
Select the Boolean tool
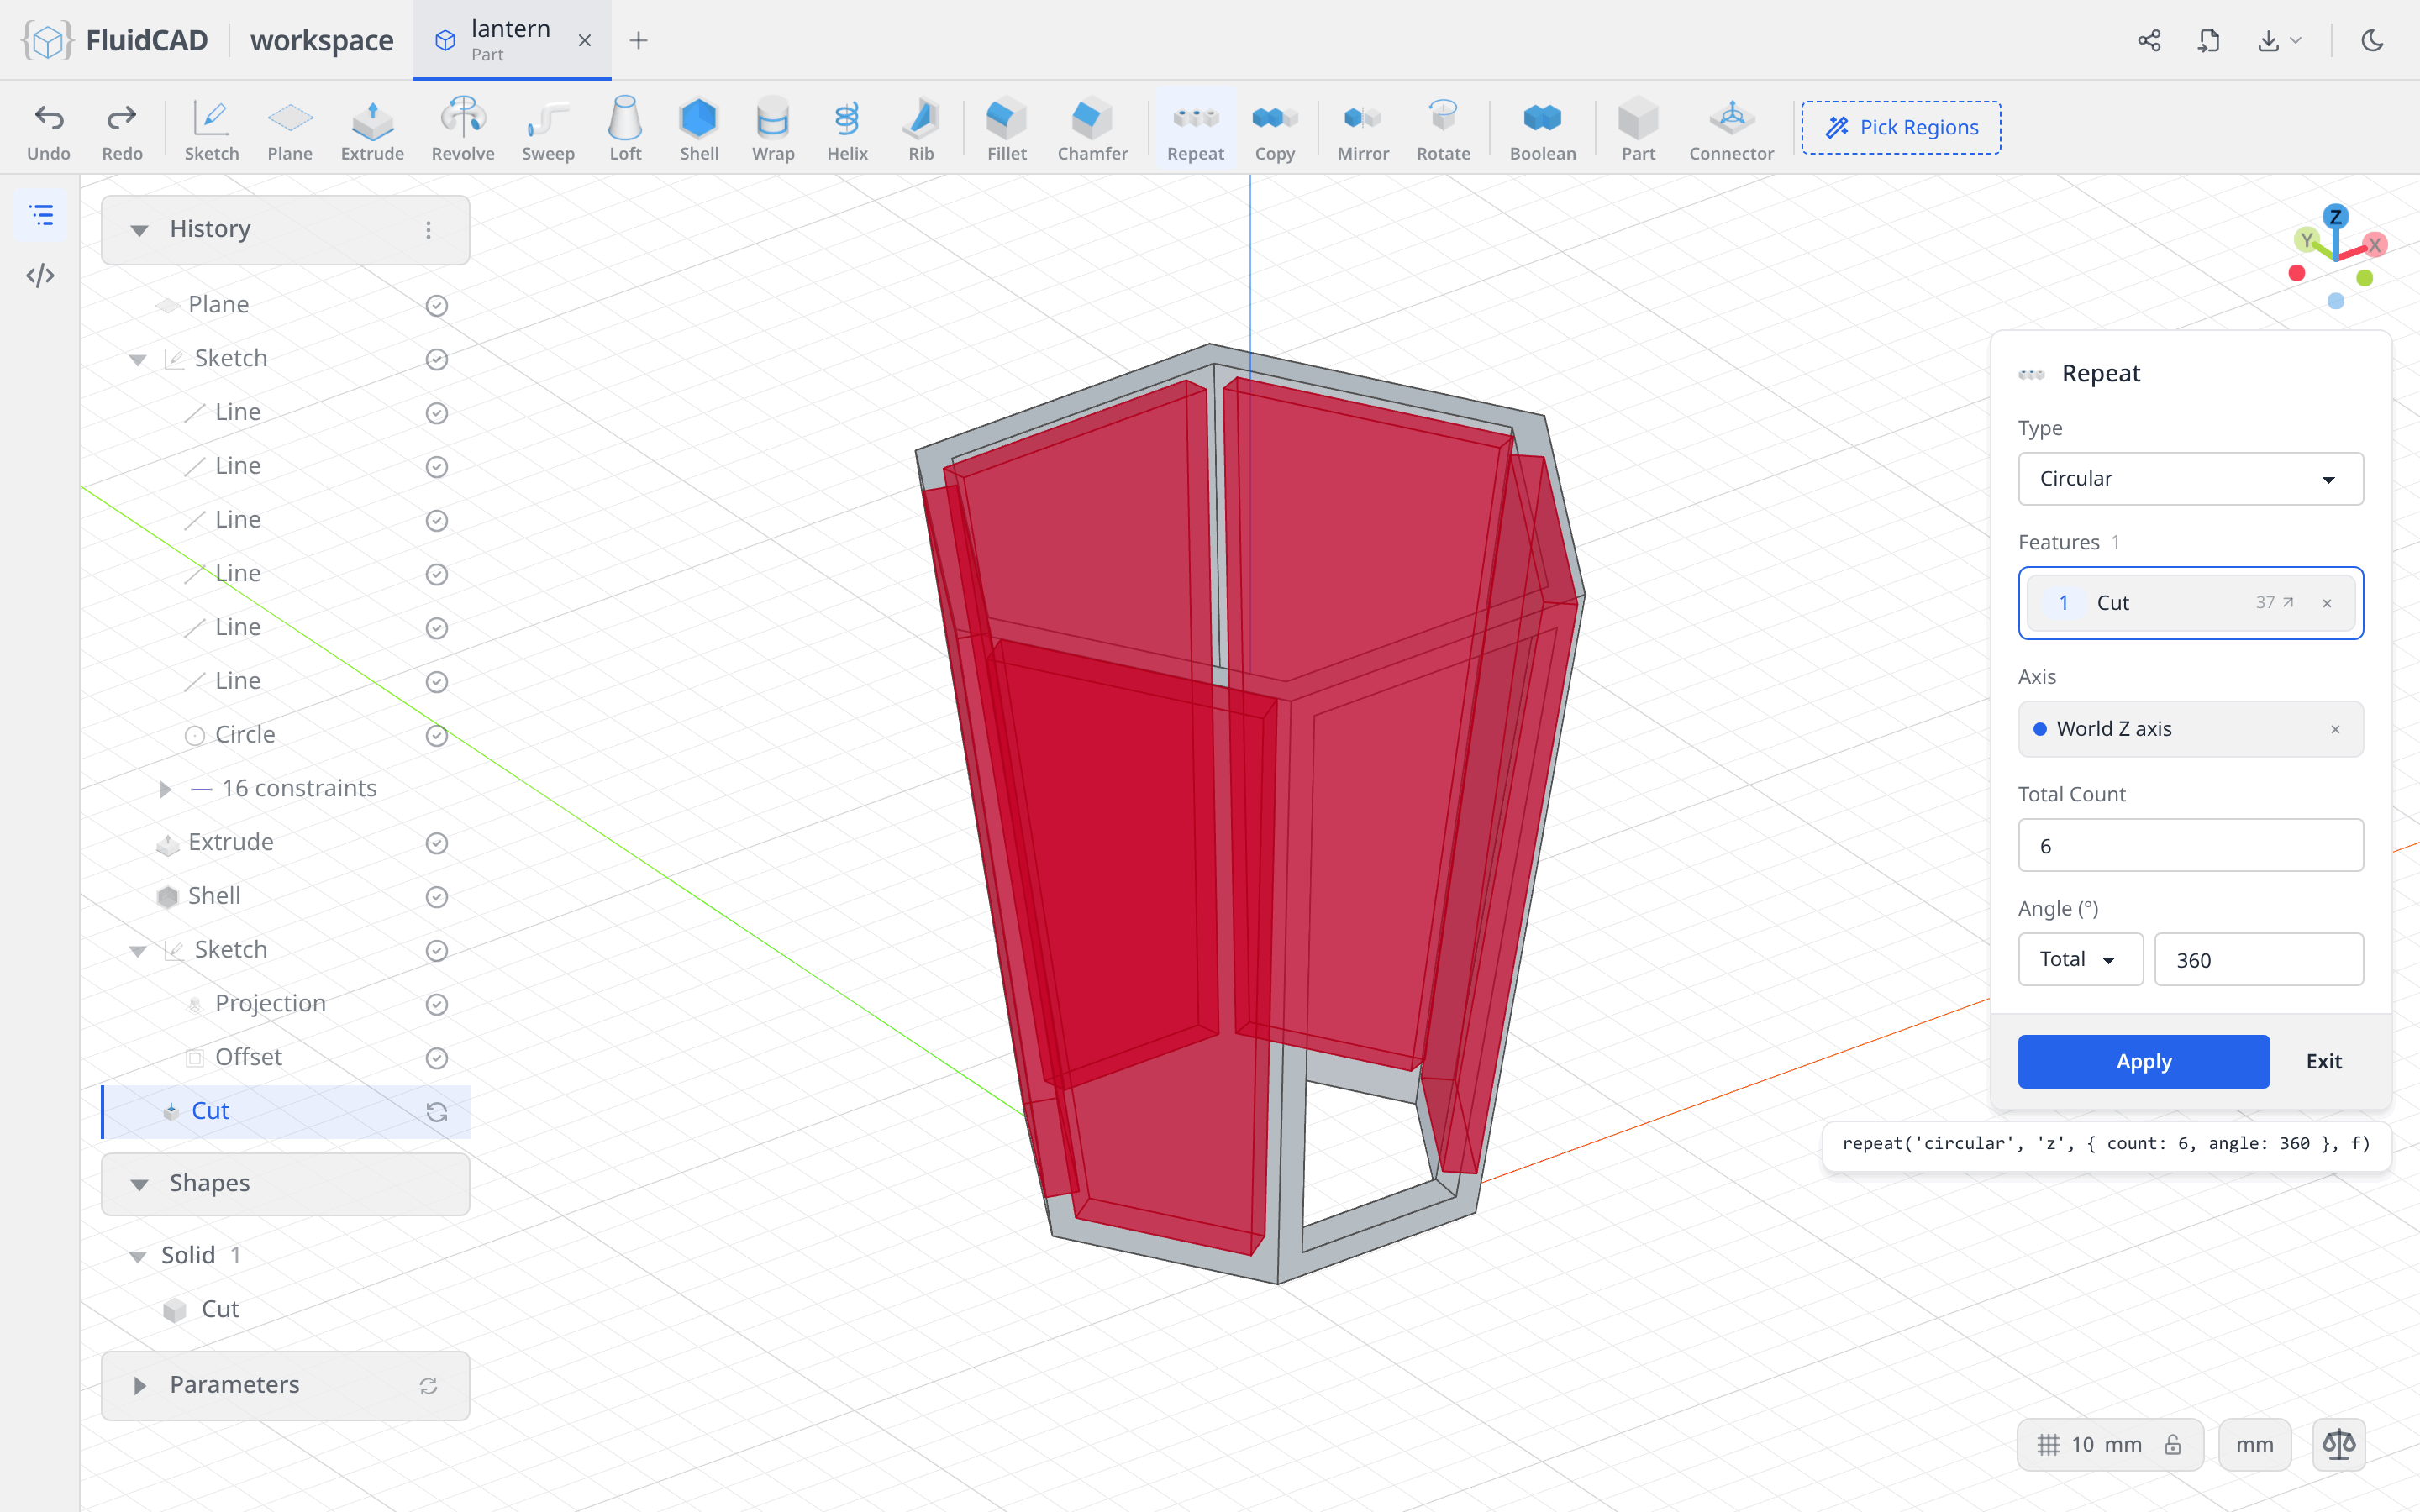click(x=1542, y=129)
